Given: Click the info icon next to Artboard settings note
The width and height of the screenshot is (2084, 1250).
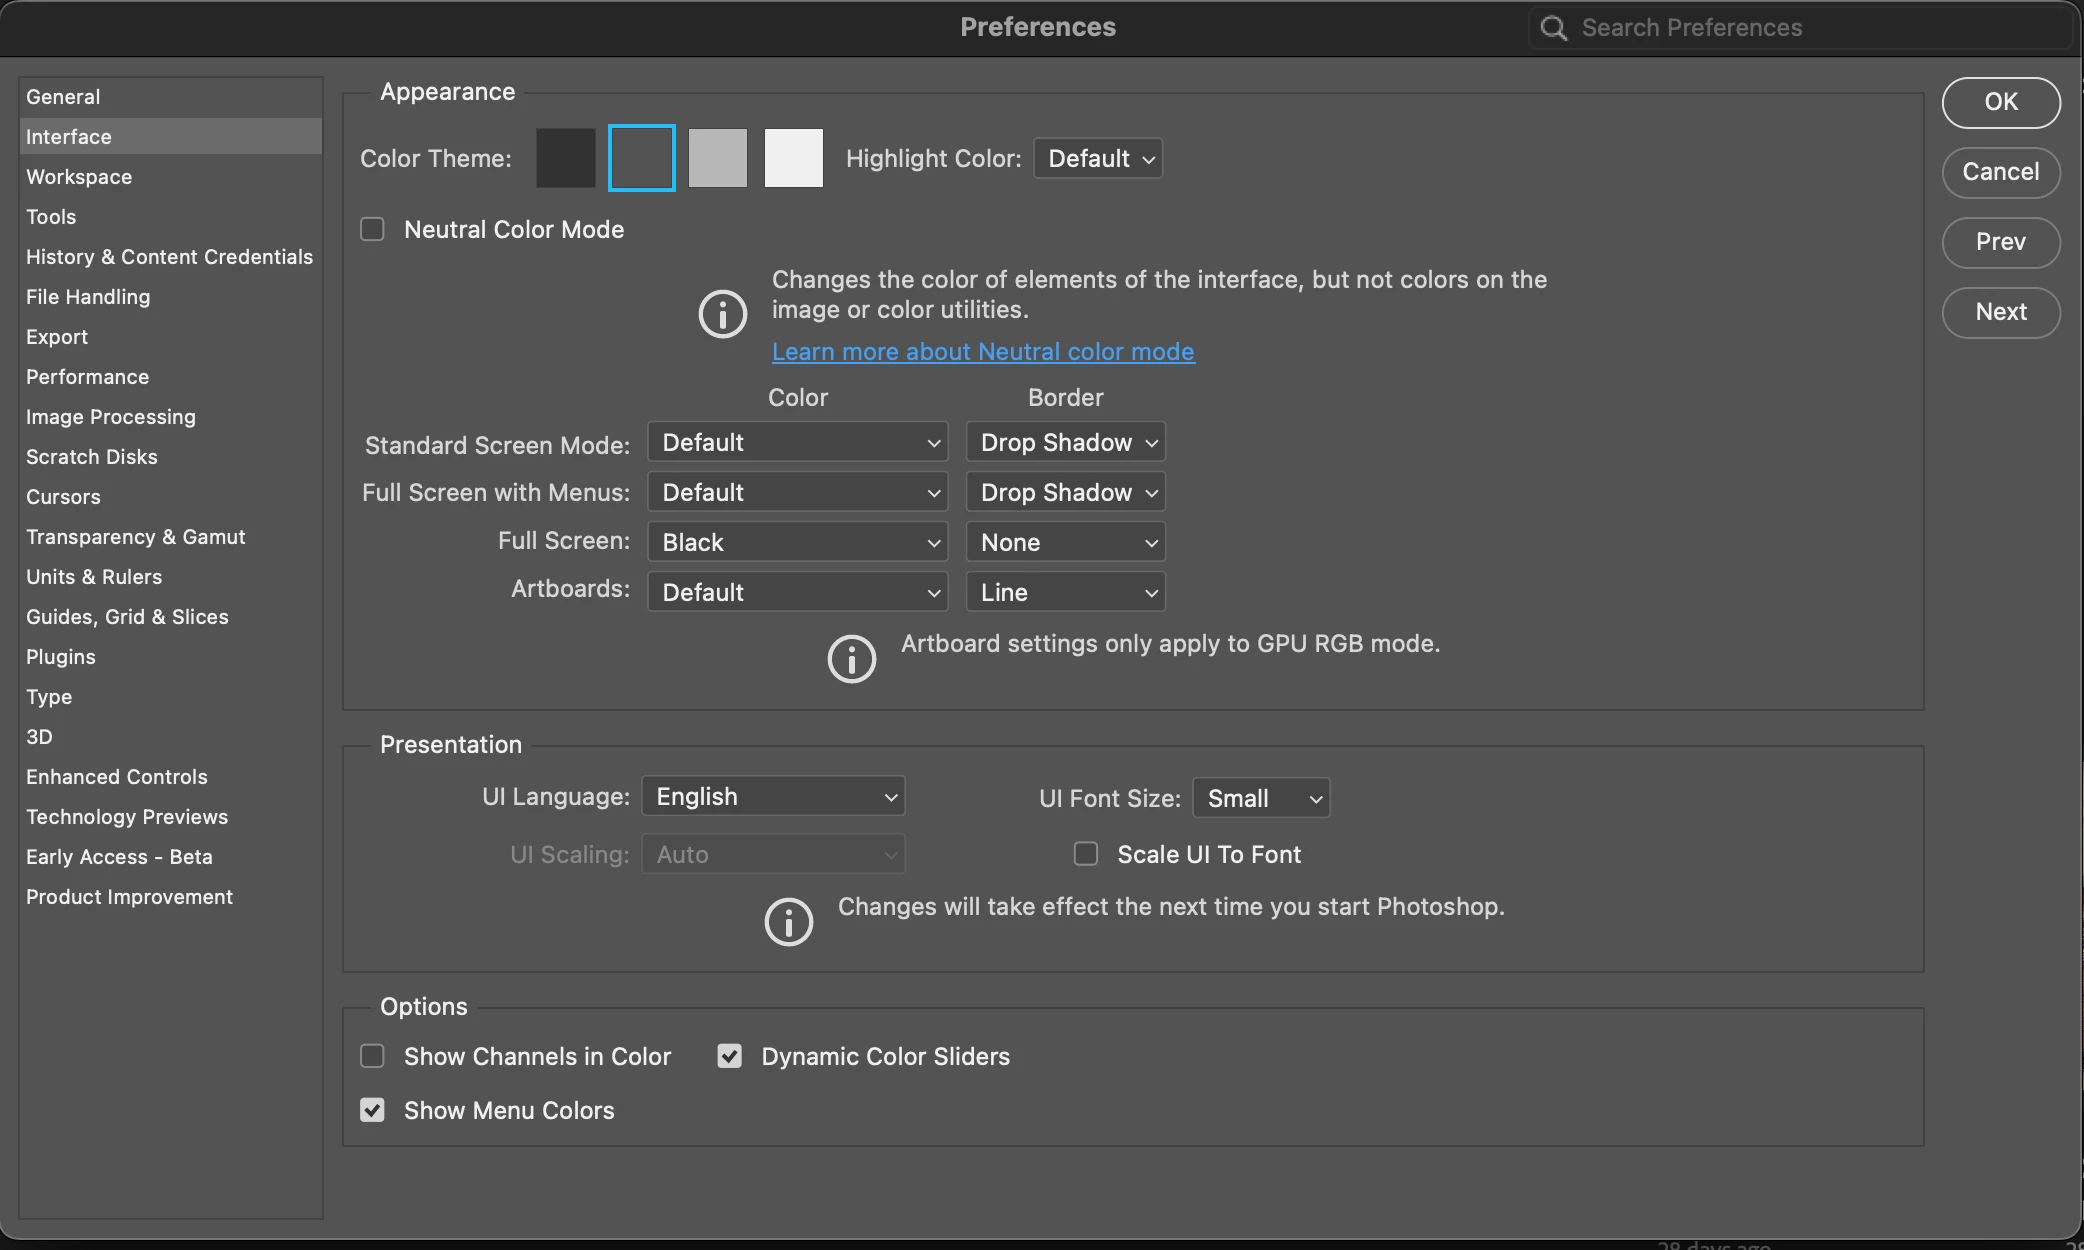Looking at the screenshot, I should click(851, 659).
